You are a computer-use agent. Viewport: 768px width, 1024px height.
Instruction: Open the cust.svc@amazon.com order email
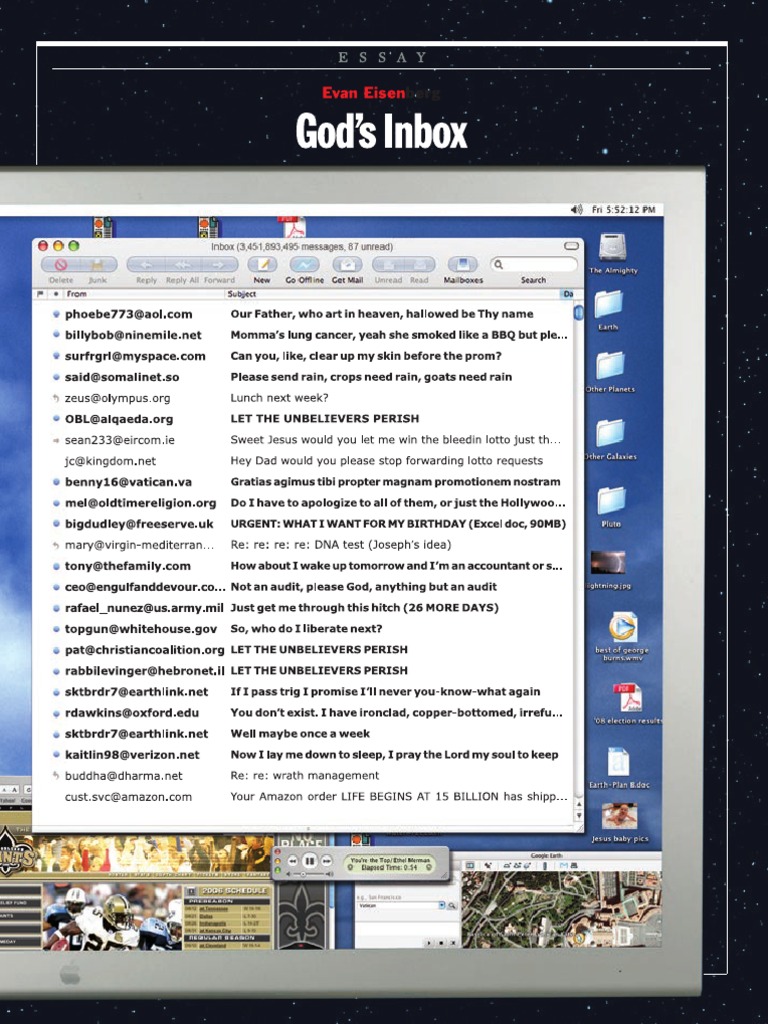click(x=303, y=797)
